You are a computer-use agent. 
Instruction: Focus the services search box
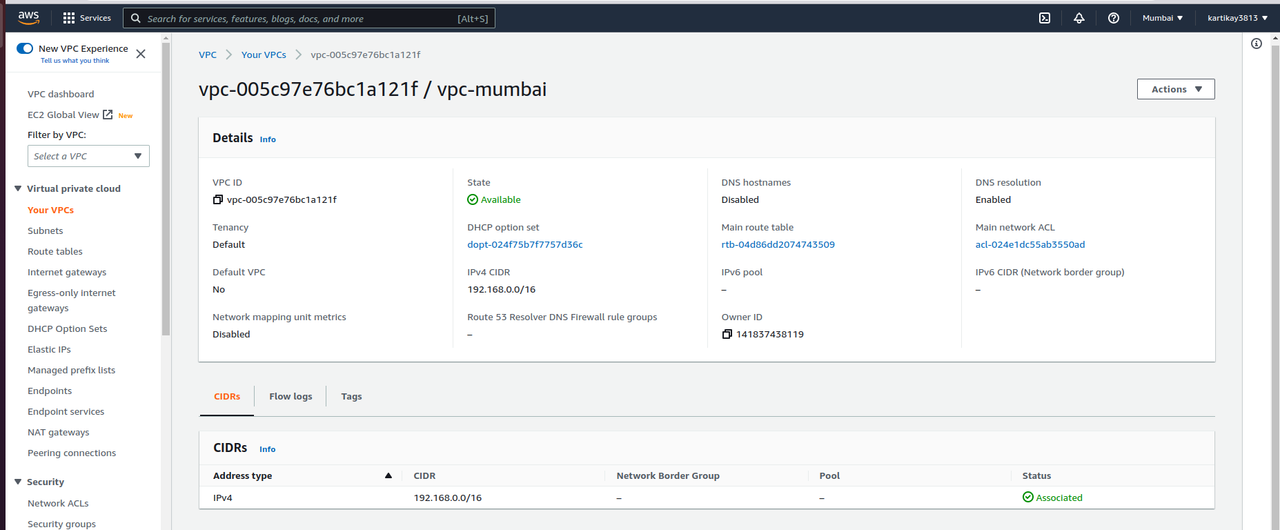pyautogui.click(x=309, y=18)
